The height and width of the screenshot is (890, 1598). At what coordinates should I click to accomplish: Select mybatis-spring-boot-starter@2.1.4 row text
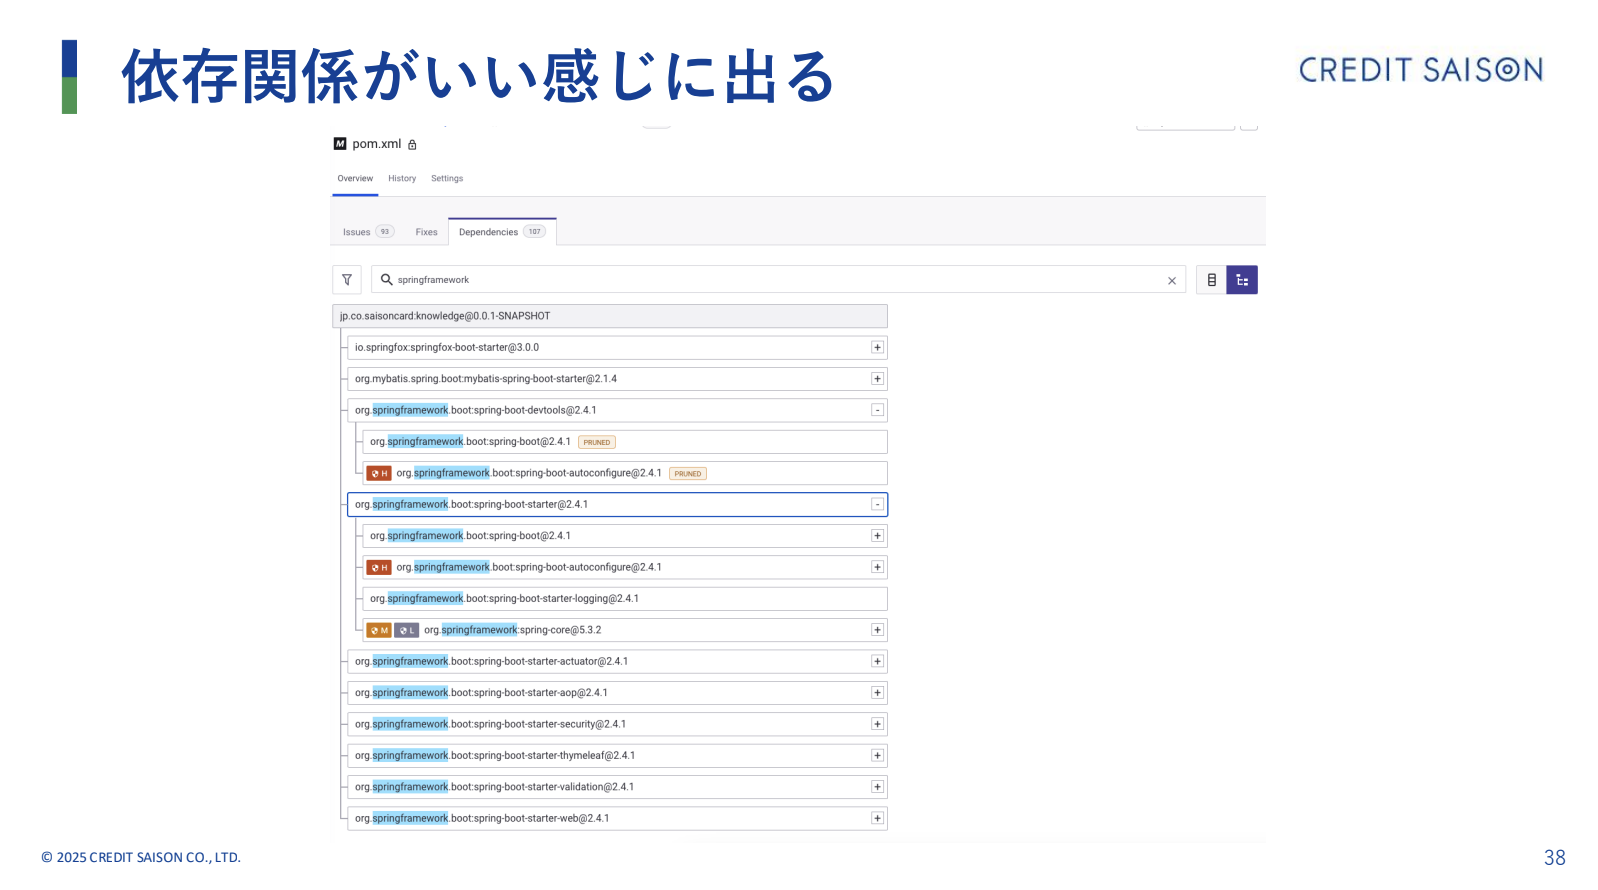486,379
